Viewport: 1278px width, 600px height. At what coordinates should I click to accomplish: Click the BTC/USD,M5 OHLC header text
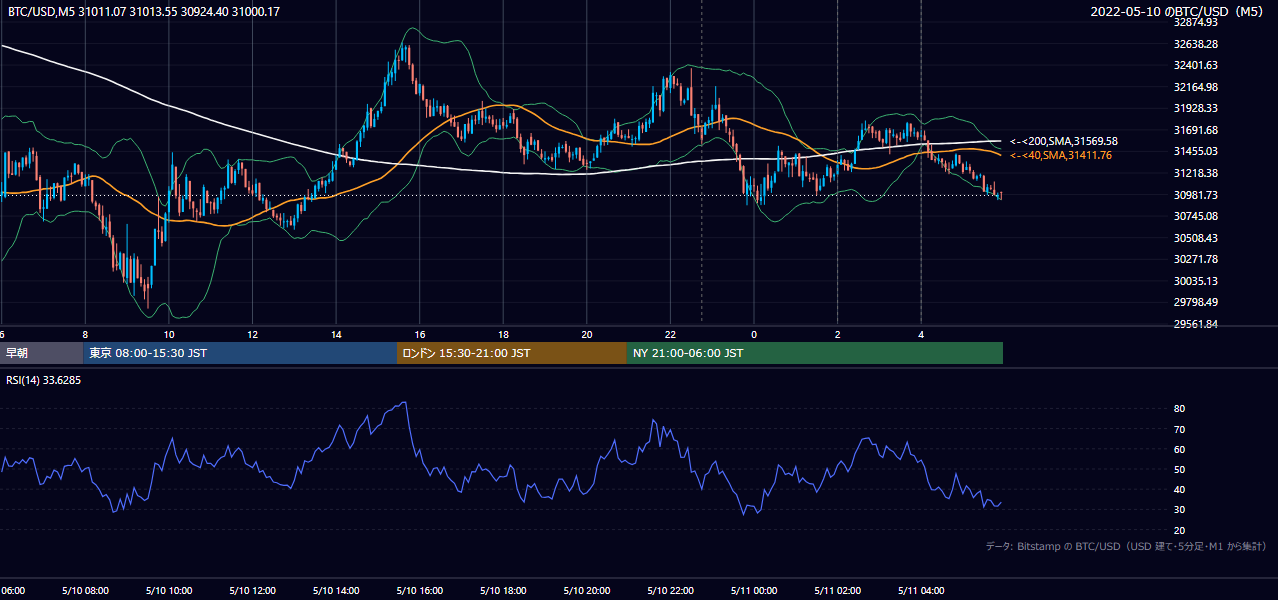click(x=143, y=11)
